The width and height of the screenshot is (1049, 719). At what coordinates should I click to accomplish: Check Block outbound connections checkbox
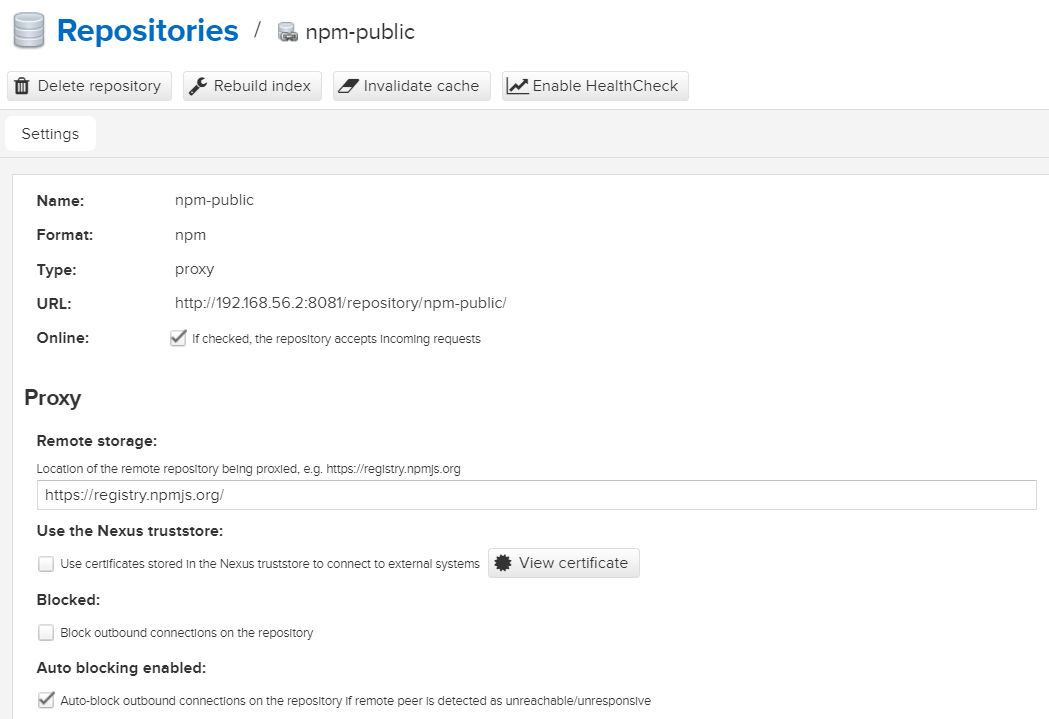(45, 632)
